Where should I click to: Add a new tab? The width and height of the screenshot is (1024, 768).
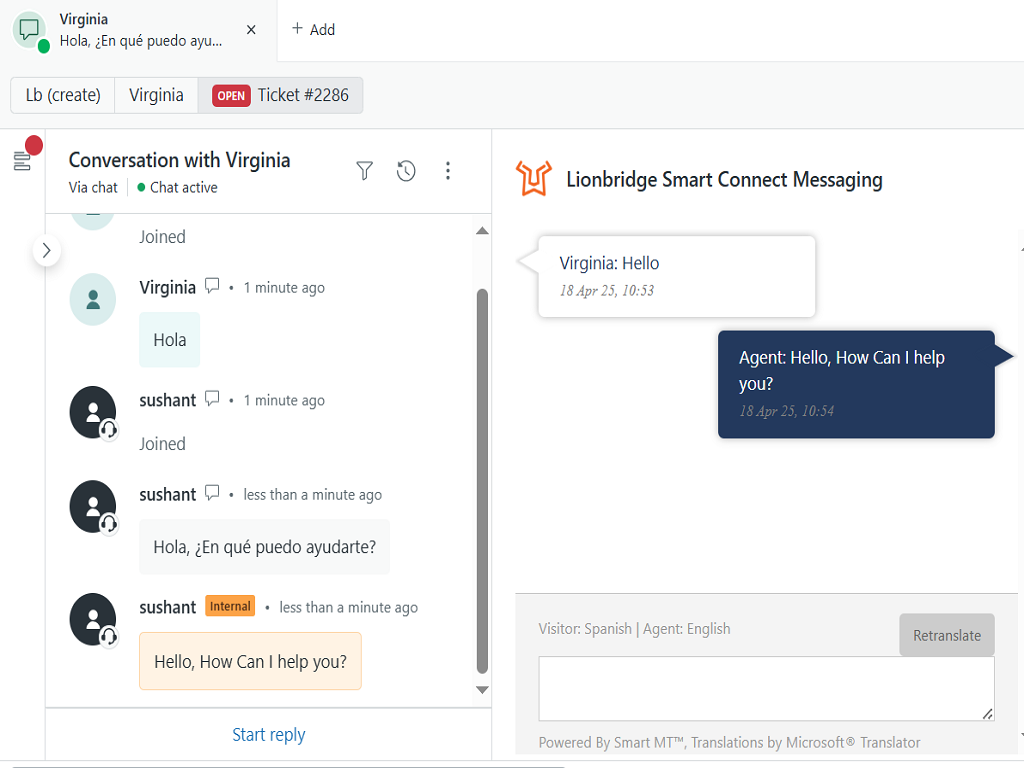pos(313,29)
